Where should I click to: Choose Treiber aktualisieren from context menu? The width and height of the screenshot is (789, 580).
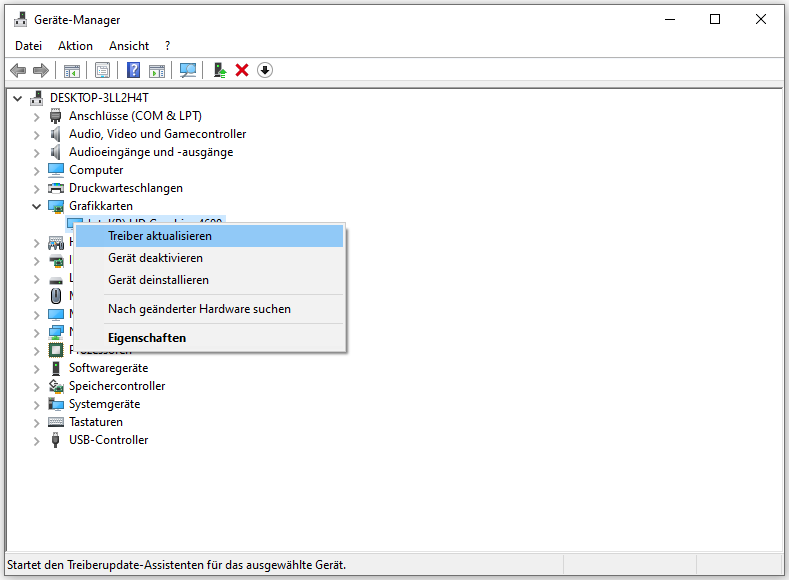pyautogui.click(x=209, y=236)
